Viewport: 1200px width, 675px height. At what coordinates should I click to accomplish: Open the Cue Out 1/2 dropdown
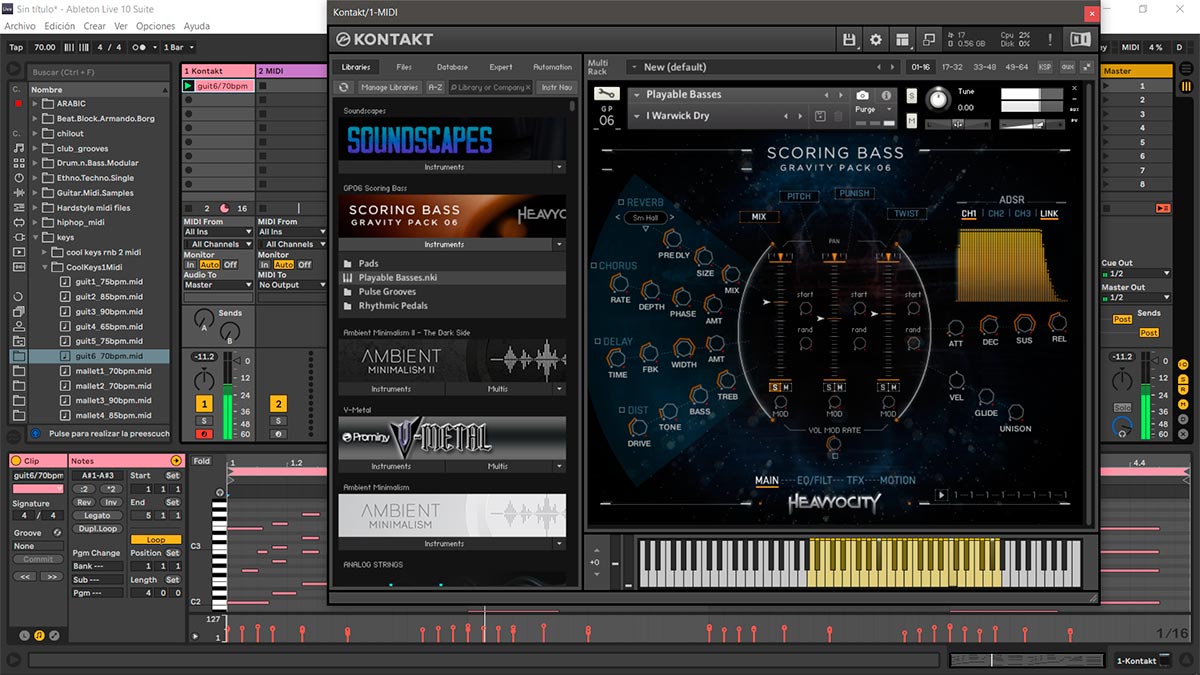pos(1136,273)
